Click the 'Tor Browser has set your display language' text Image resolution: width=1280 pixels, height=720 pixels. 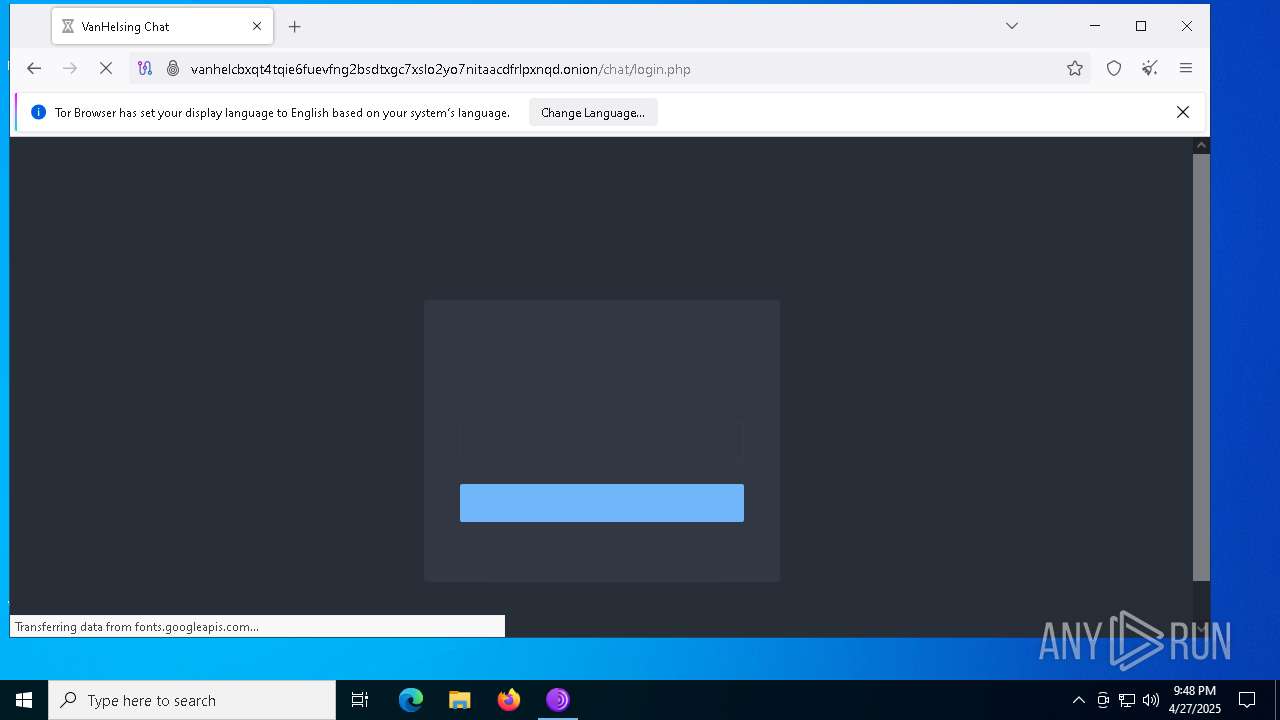coord(282,113)
